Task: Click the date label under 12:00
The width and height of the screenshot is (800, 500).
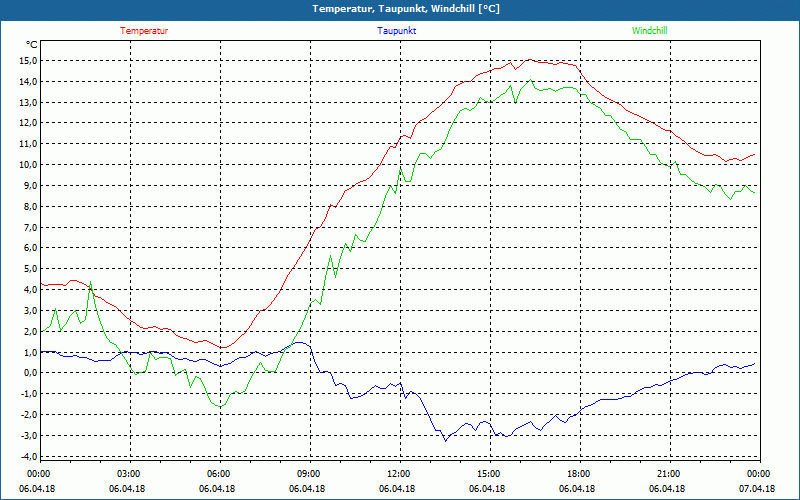Action: pos(397,489)
